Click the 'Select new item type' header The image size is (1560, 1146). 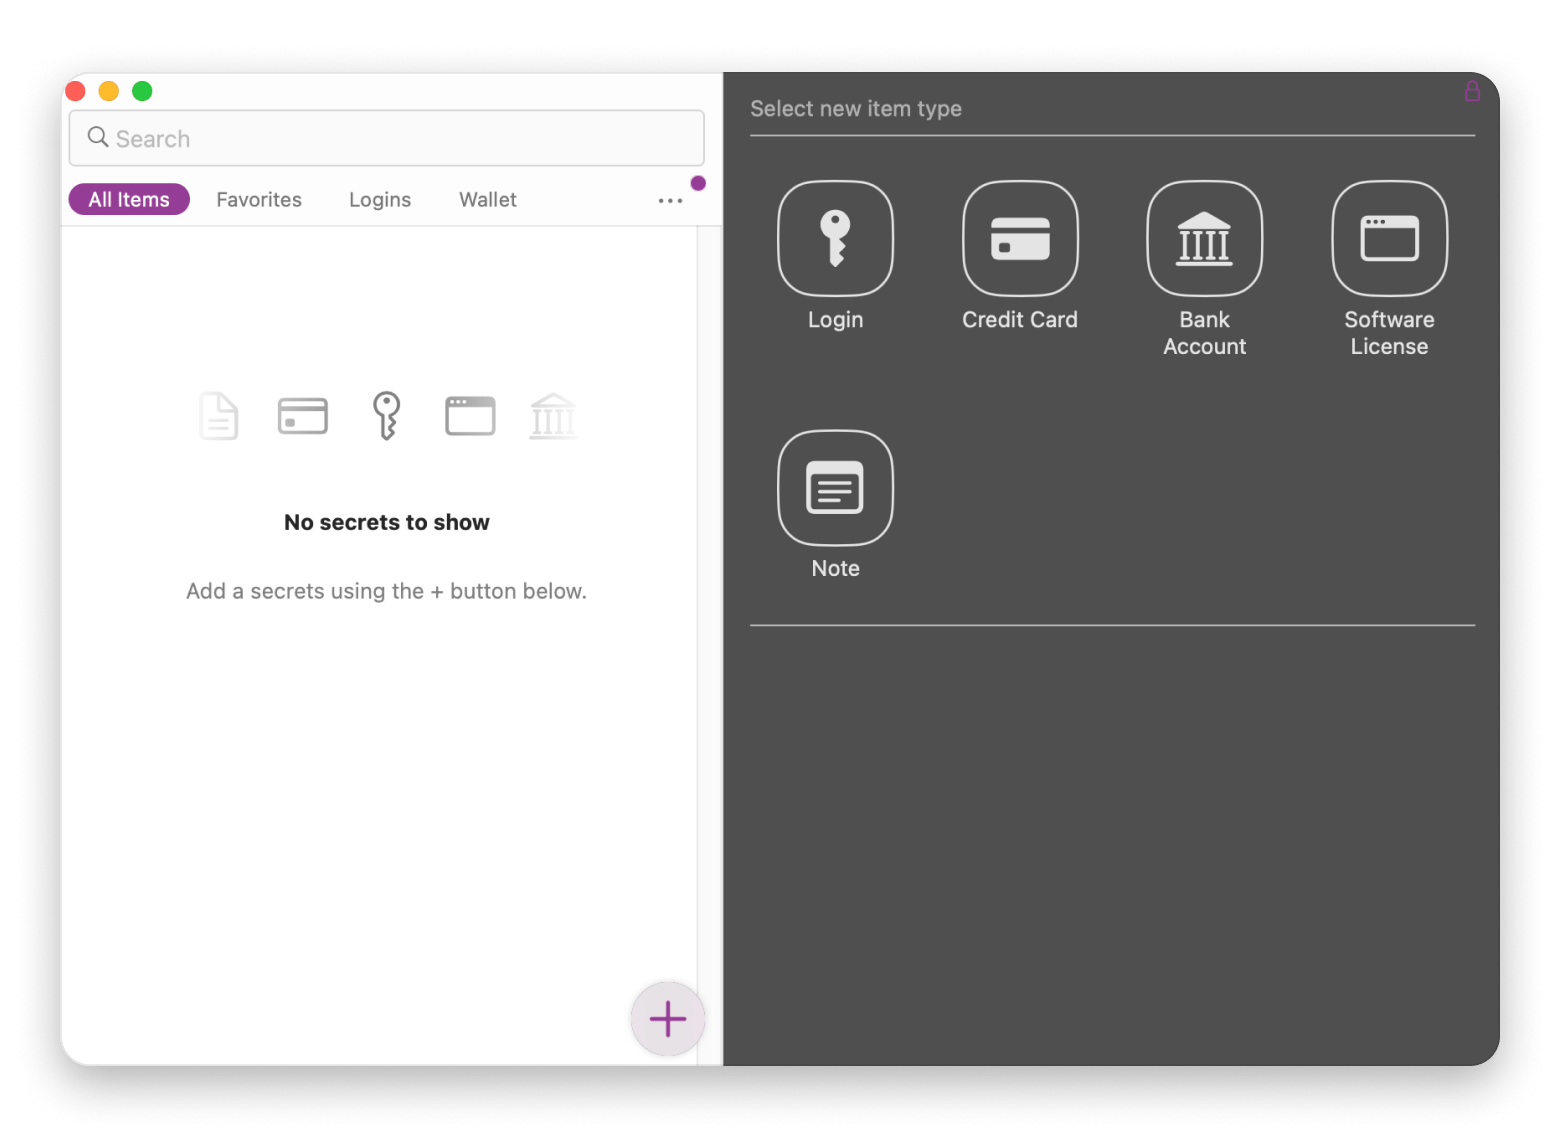pos(856,108)
